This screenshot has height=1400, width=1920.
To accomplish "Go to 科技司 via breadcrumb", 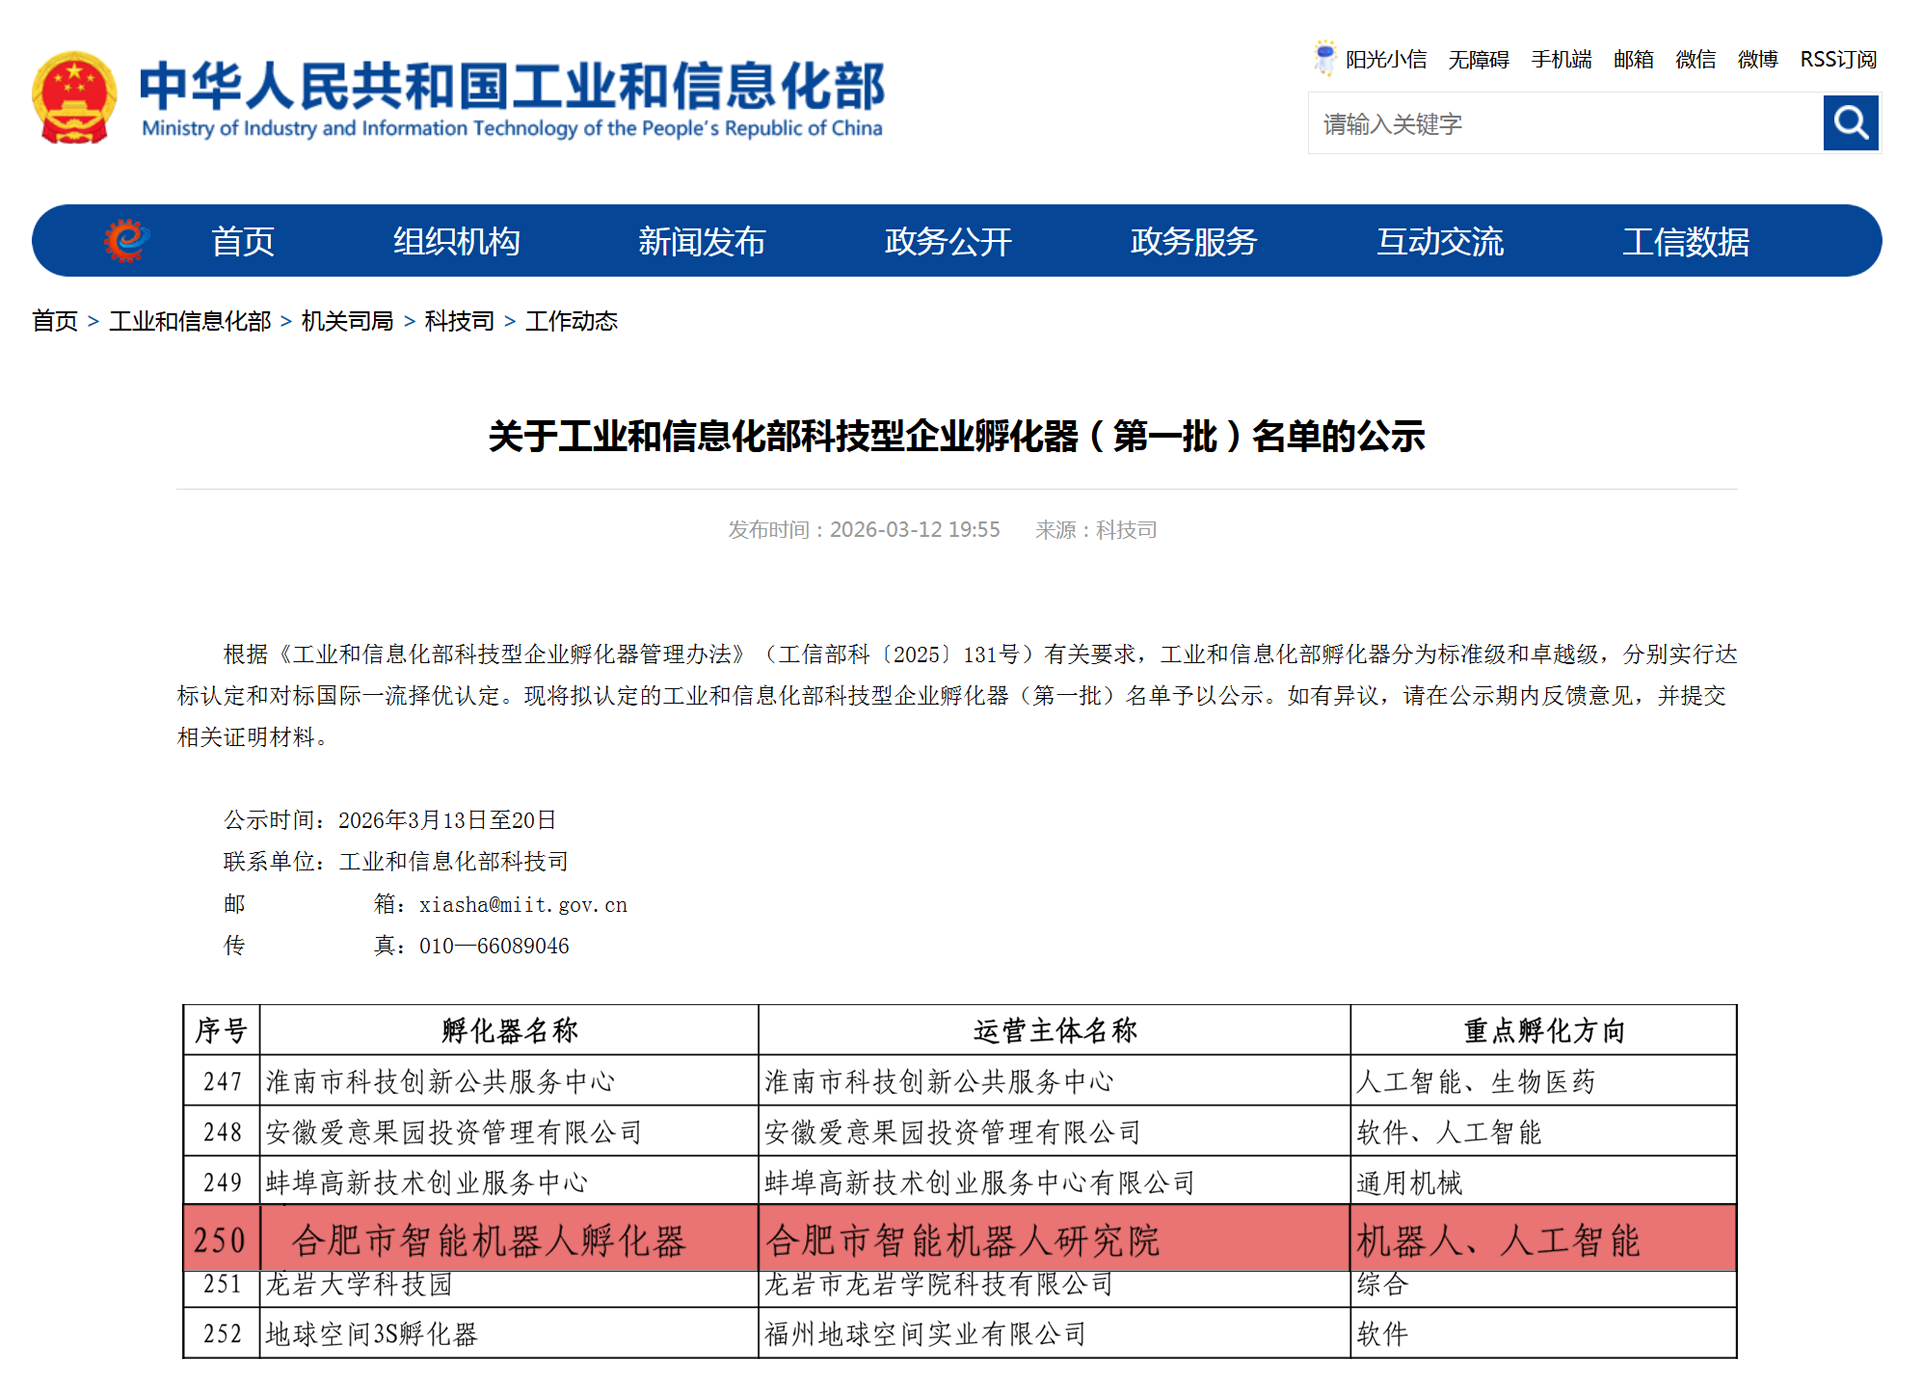I will point(459,321).
